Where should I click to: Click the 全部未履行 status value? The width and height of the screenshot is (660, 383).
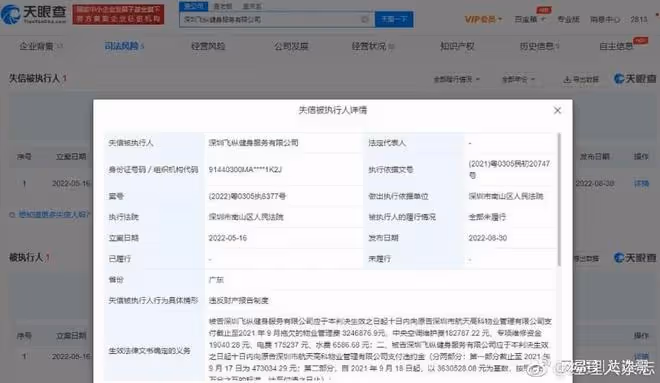click(x=487, y=217)
